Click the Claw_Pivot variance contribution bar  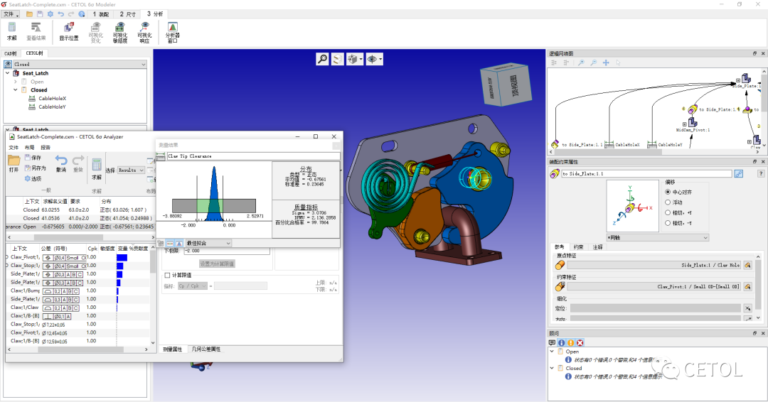122,258
